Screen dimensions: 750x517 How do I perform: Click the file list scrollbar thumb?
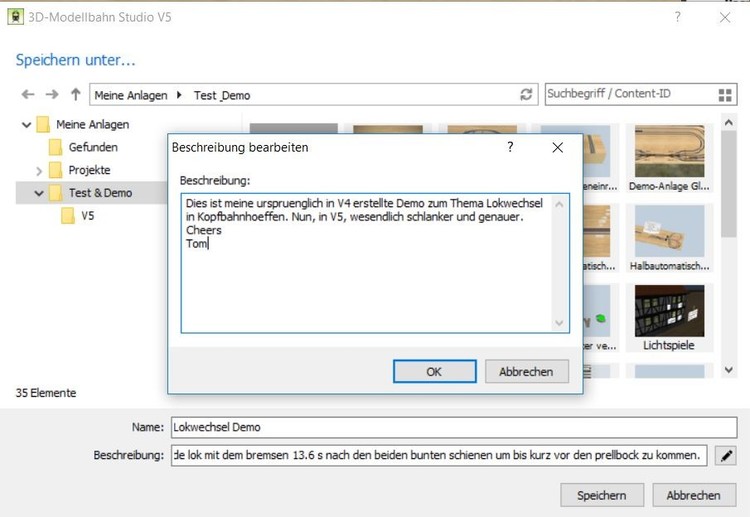(x=728, y=184)
